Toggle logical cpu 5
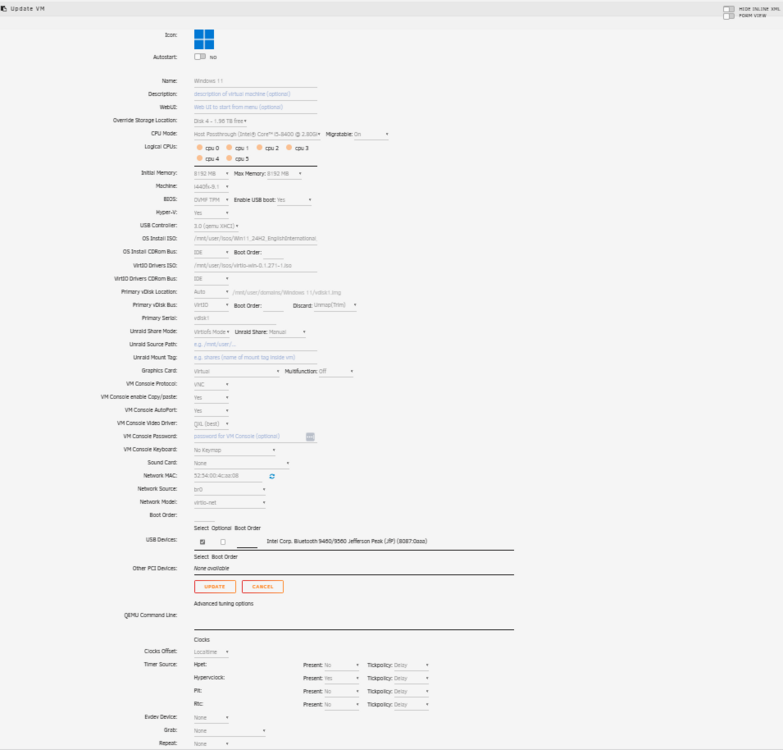Viewport: 783px width, 750px height. [x=229, y=158]
